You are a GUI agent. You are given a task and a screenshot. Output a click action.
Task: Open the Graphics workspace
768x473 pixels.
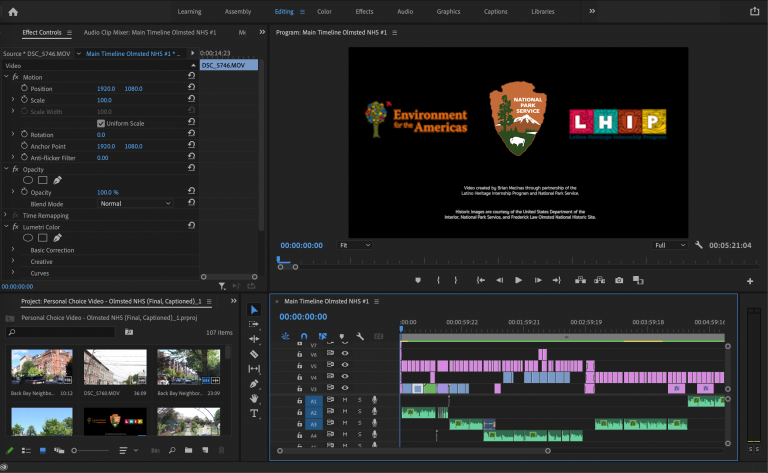pyautogui.click(x=449, y=12)
